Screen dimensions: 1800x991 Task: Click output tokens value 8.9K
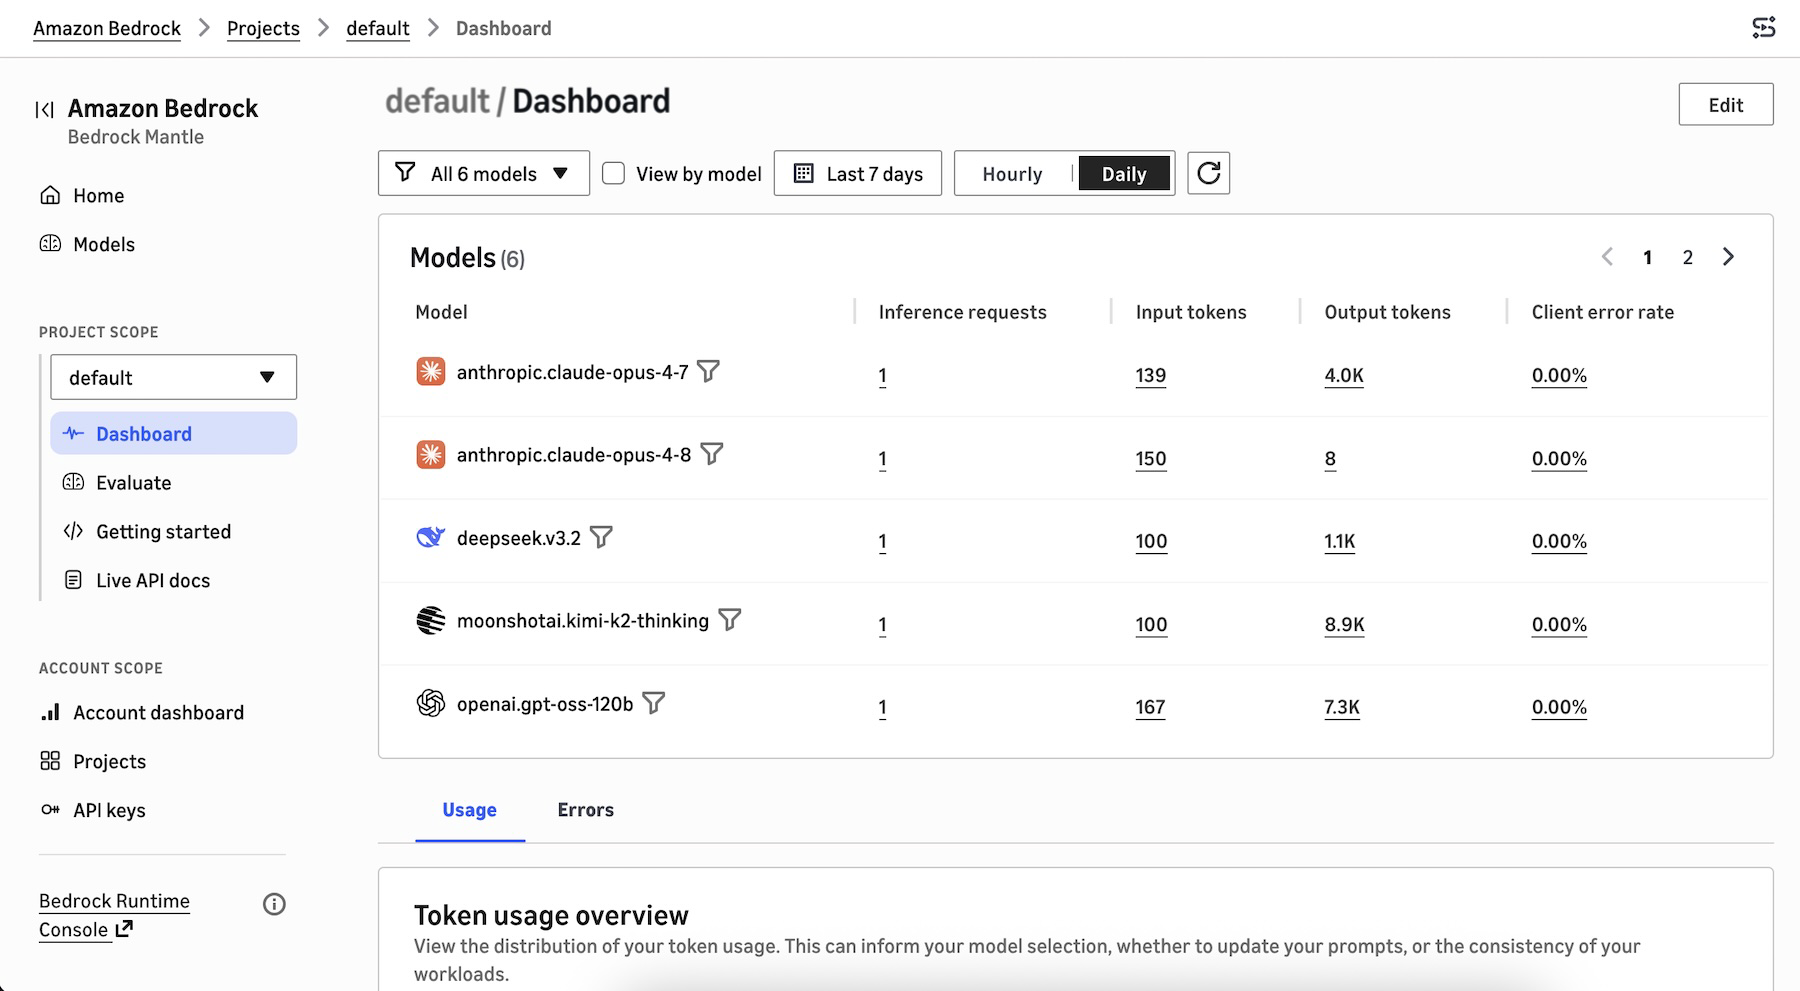[x=1345, y=624]
